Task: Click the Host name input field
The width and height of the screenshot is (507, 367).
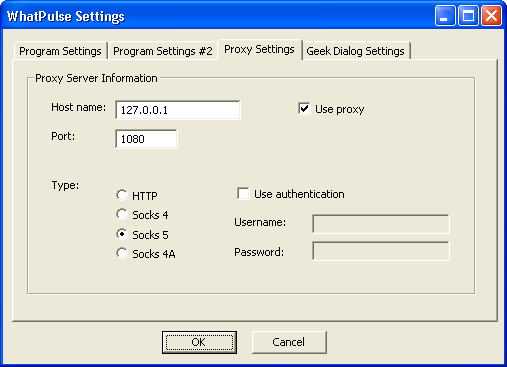Action: pos(178,110)
